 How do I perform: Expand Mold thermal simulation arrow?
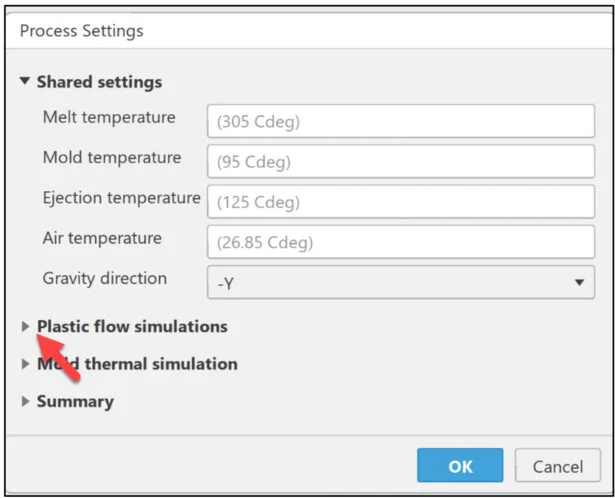pos(25,364)
